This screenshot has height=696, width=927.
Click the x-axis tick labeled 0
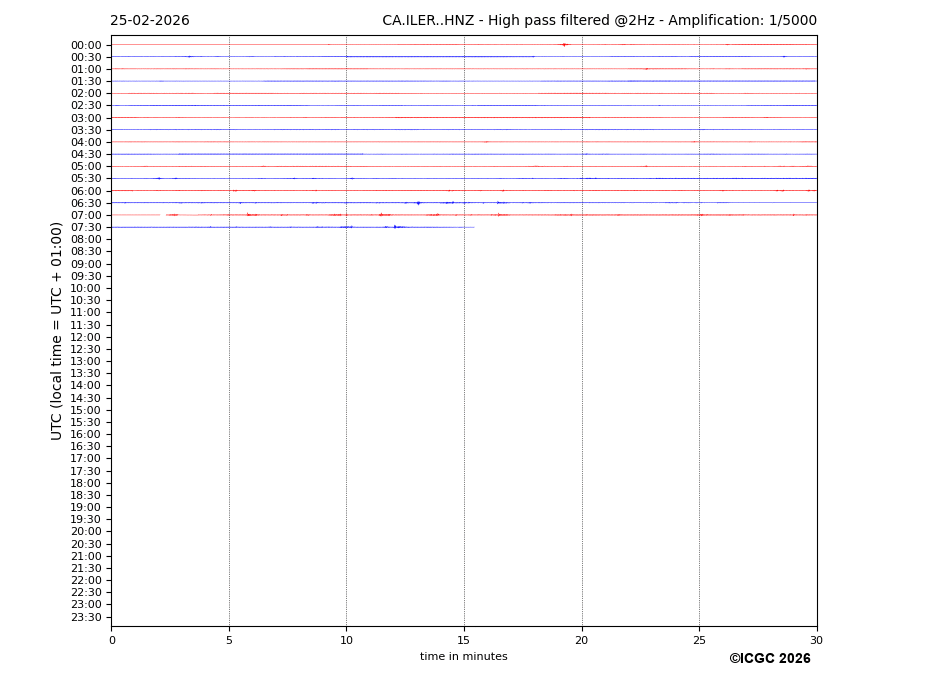(x=112, y=640)
